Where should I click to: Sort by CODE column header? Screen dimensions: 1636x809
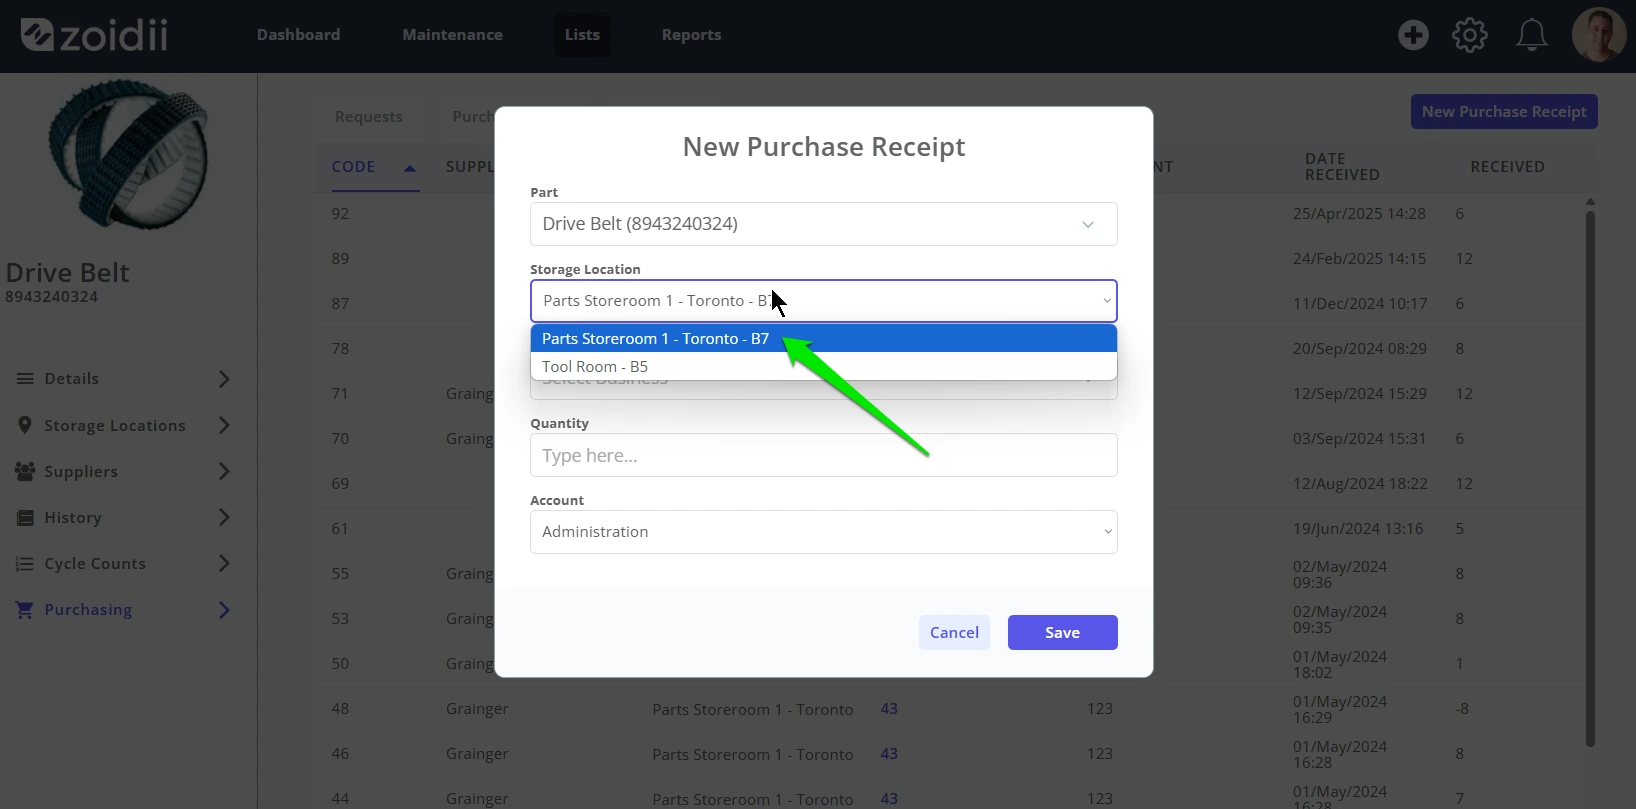353,167
